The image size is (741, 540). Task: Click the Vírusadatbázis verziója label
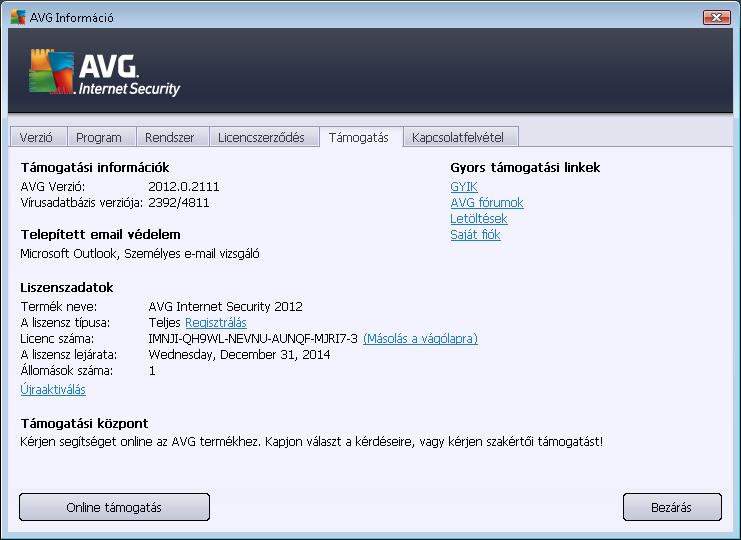[x=82, y=203]
